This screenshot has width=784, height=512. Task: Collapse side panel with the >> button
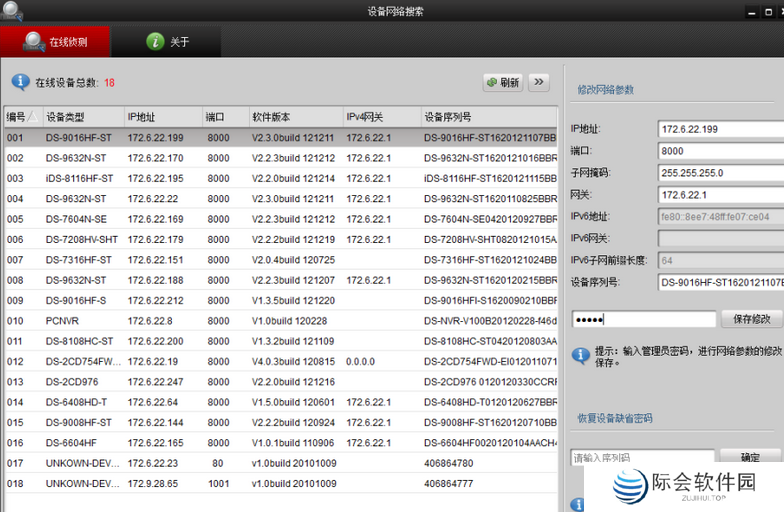click(x=539, y=82)
